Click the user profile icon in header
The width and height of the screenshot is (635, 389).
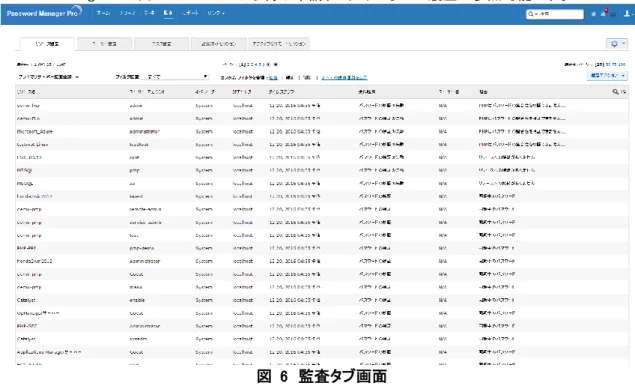tap(627, 14)
